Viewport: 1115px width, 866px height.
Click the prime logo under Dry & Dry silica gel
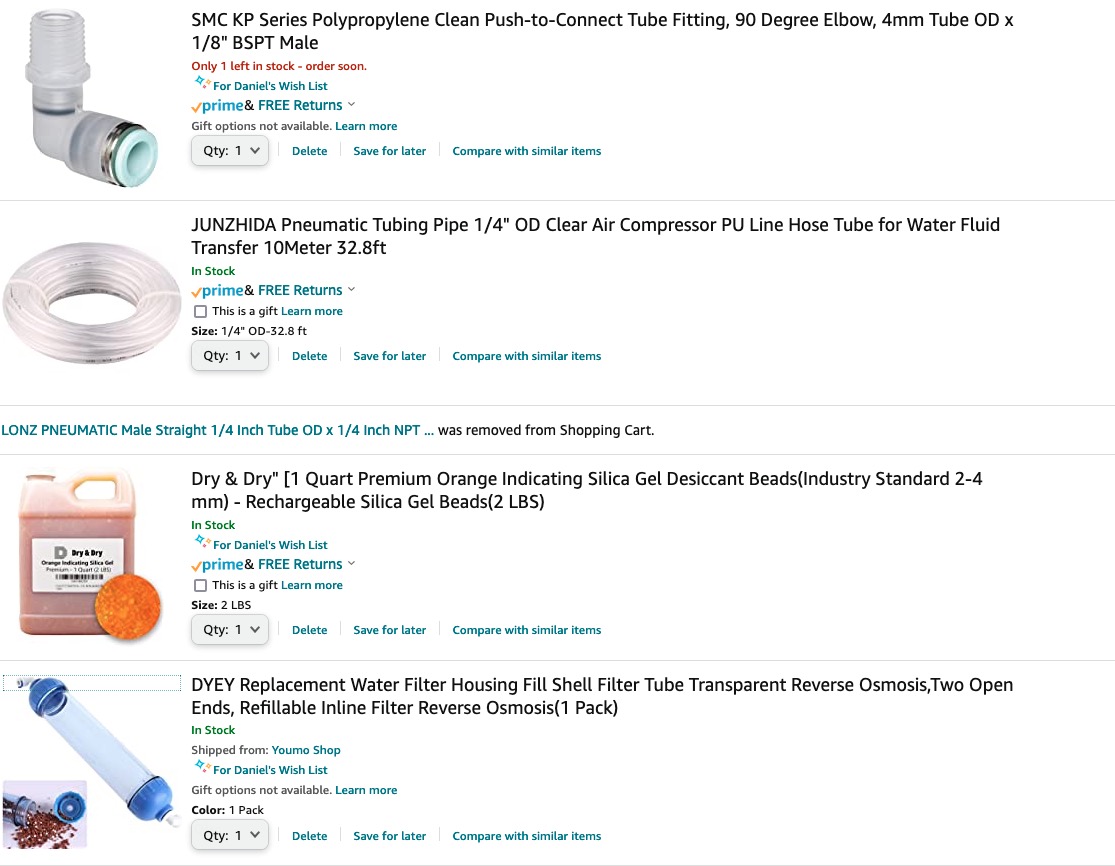click(x=218, y=565)
